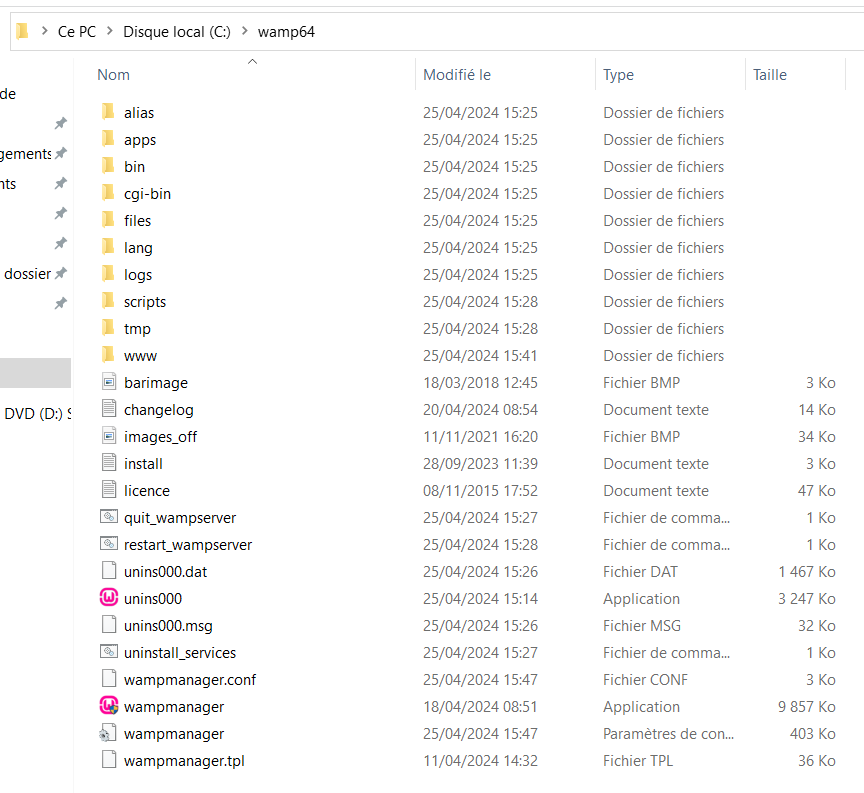Image resolution: width=864 pixels, height=793 pixels.
Task: Select the wampmanager.conf file icon
Action: [x=109, y=679]
